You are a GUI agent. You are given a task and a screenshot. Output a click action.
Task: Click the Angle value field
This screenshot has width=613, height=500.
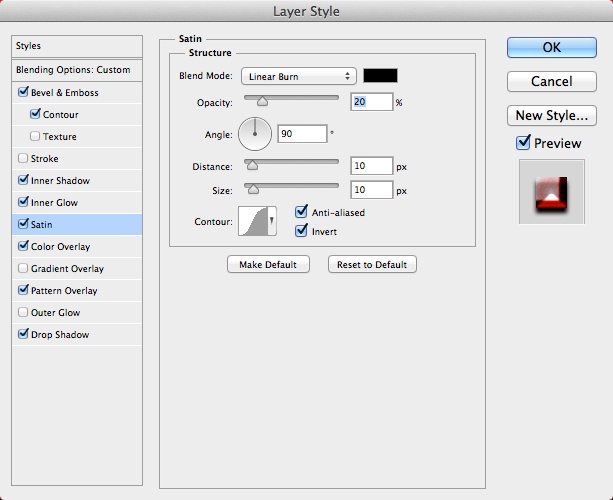302,134
